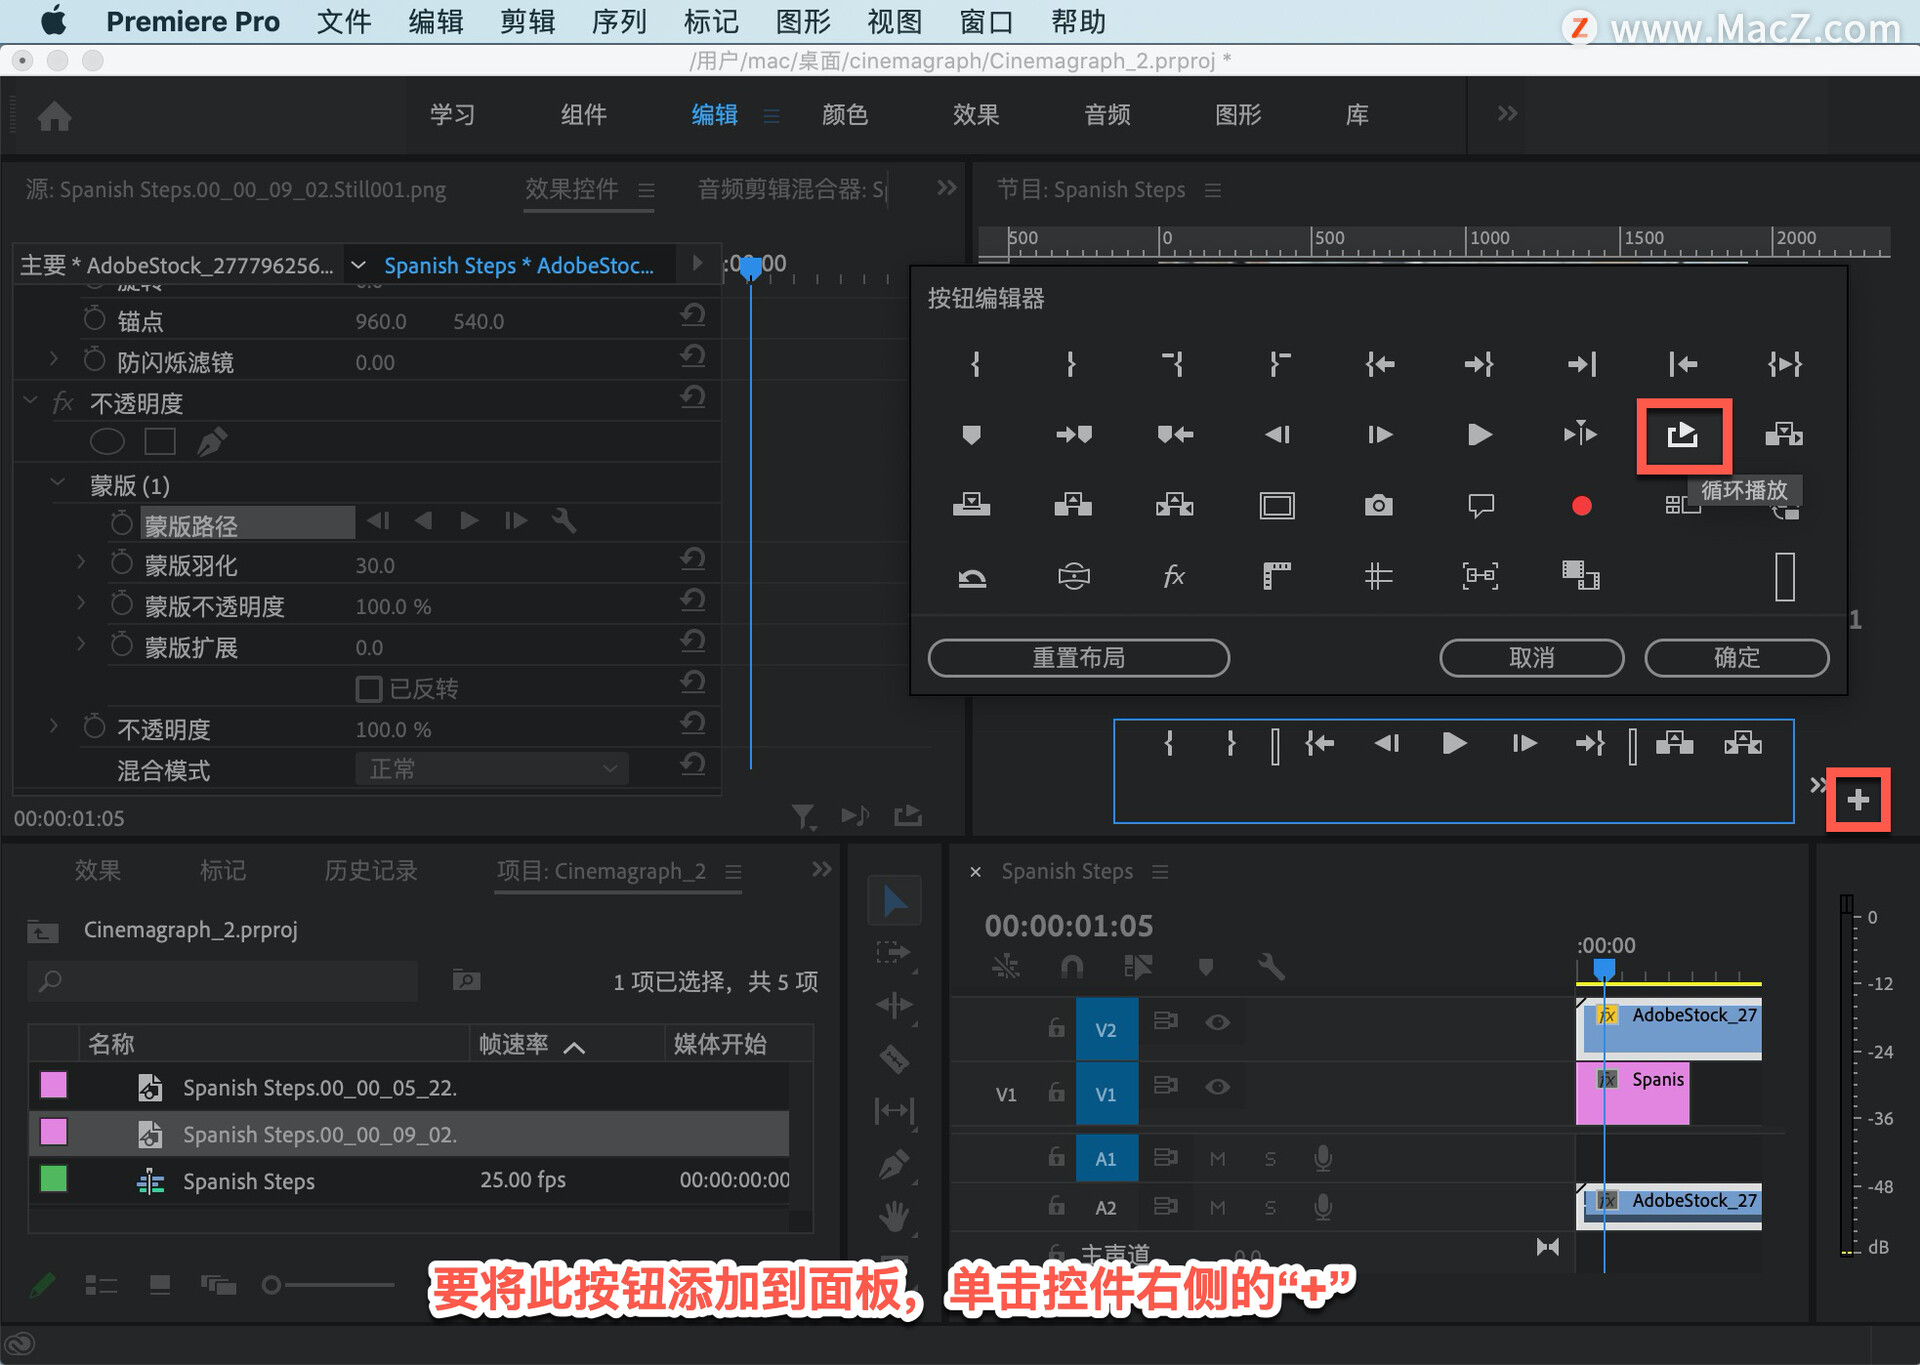Click the Show Rulers icon in button editor

1277,576
